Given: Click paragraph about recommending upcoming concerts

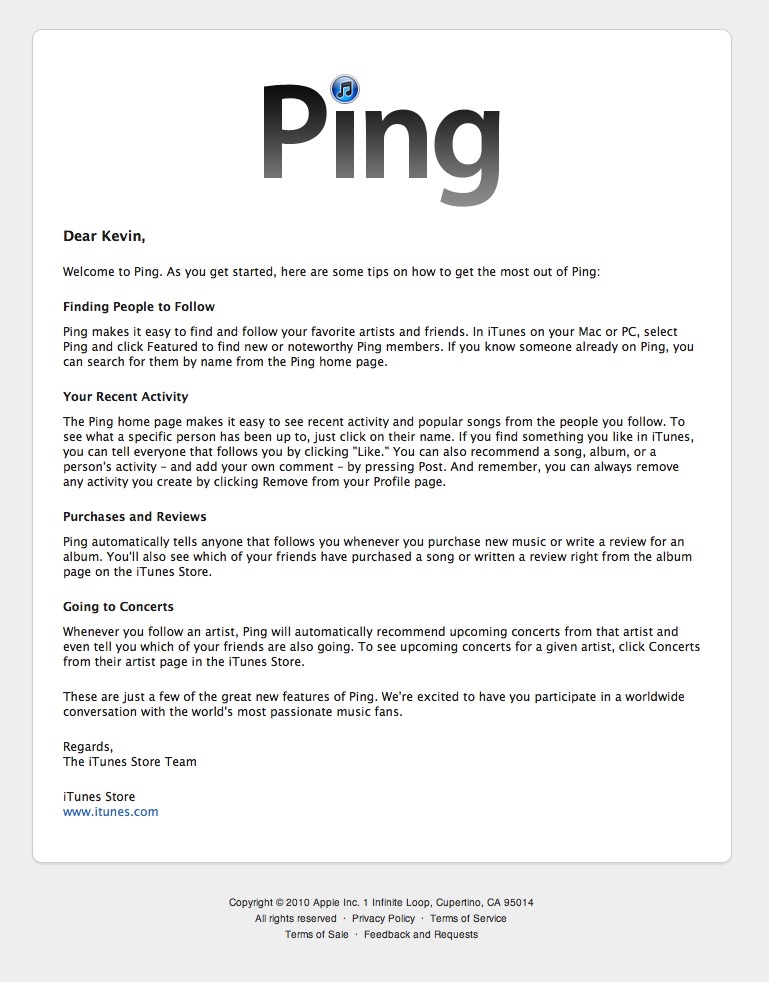Looking at the screenshot, I should pos(381,646).
